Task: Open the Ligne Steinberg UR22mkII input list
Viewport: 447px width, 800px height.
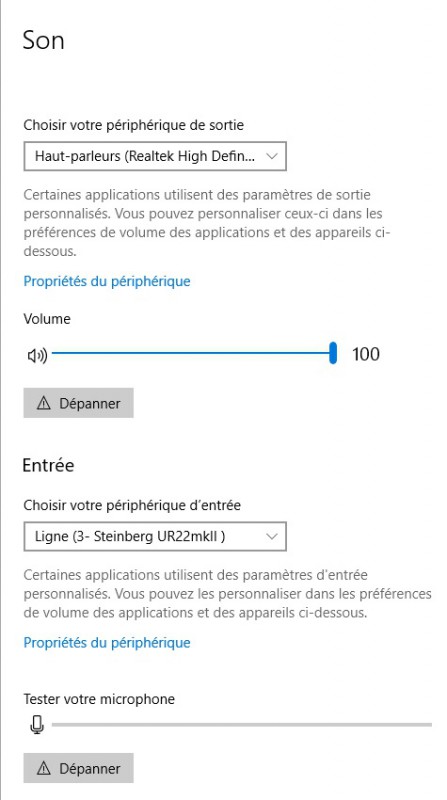Action: [x=155, y=536]
